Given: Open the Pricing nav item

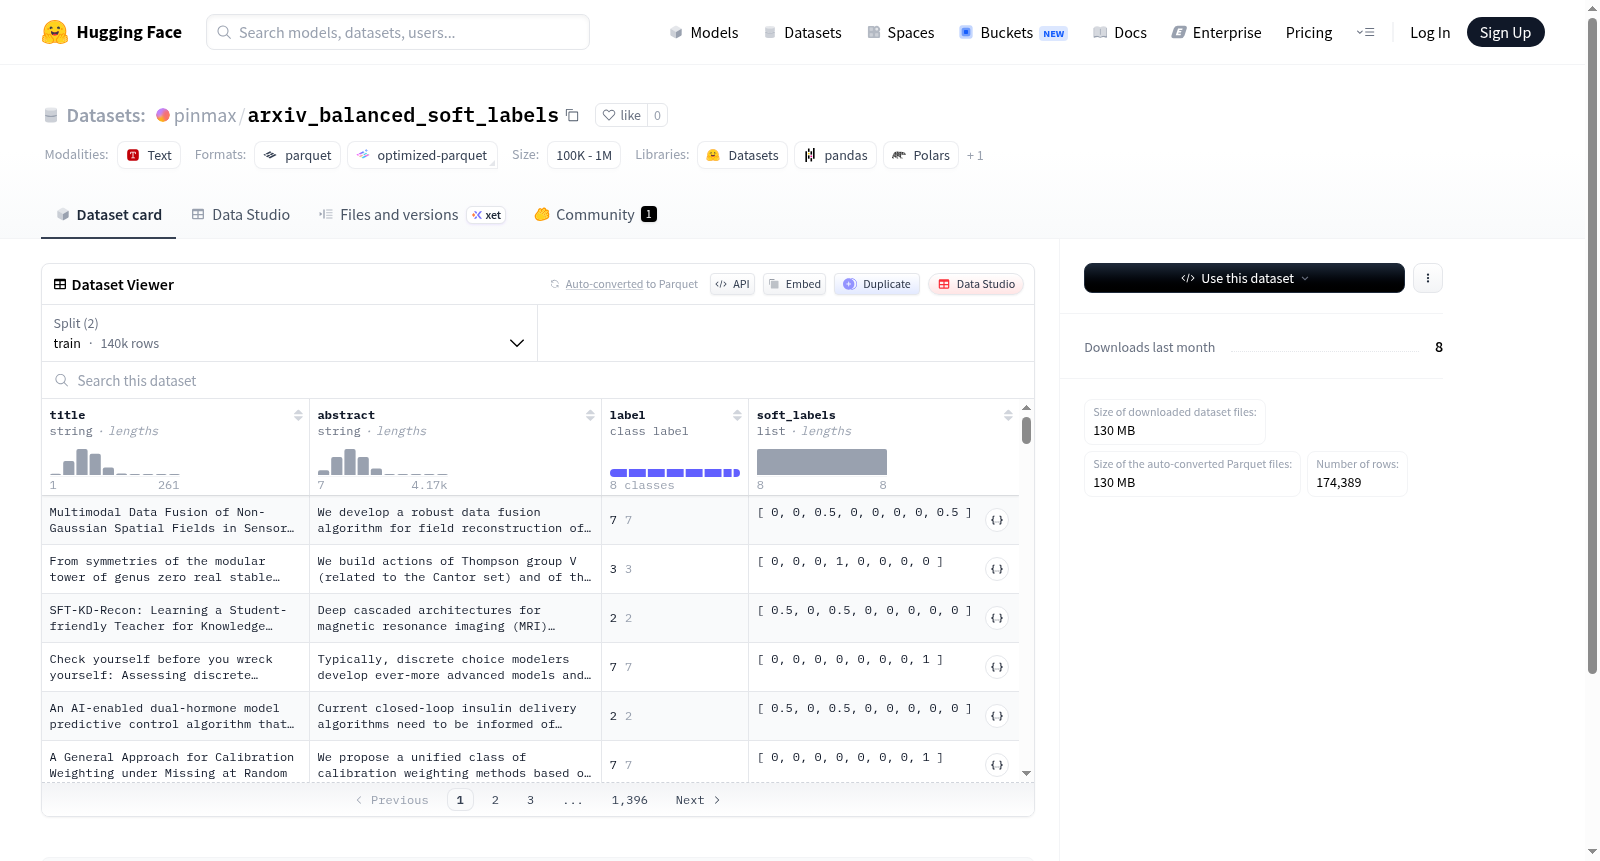Looking at the screenshot, I should (1309, 32).
